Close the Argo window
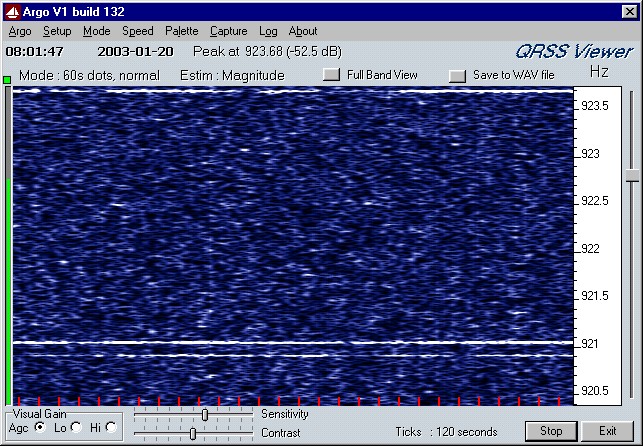 (629, 12)
